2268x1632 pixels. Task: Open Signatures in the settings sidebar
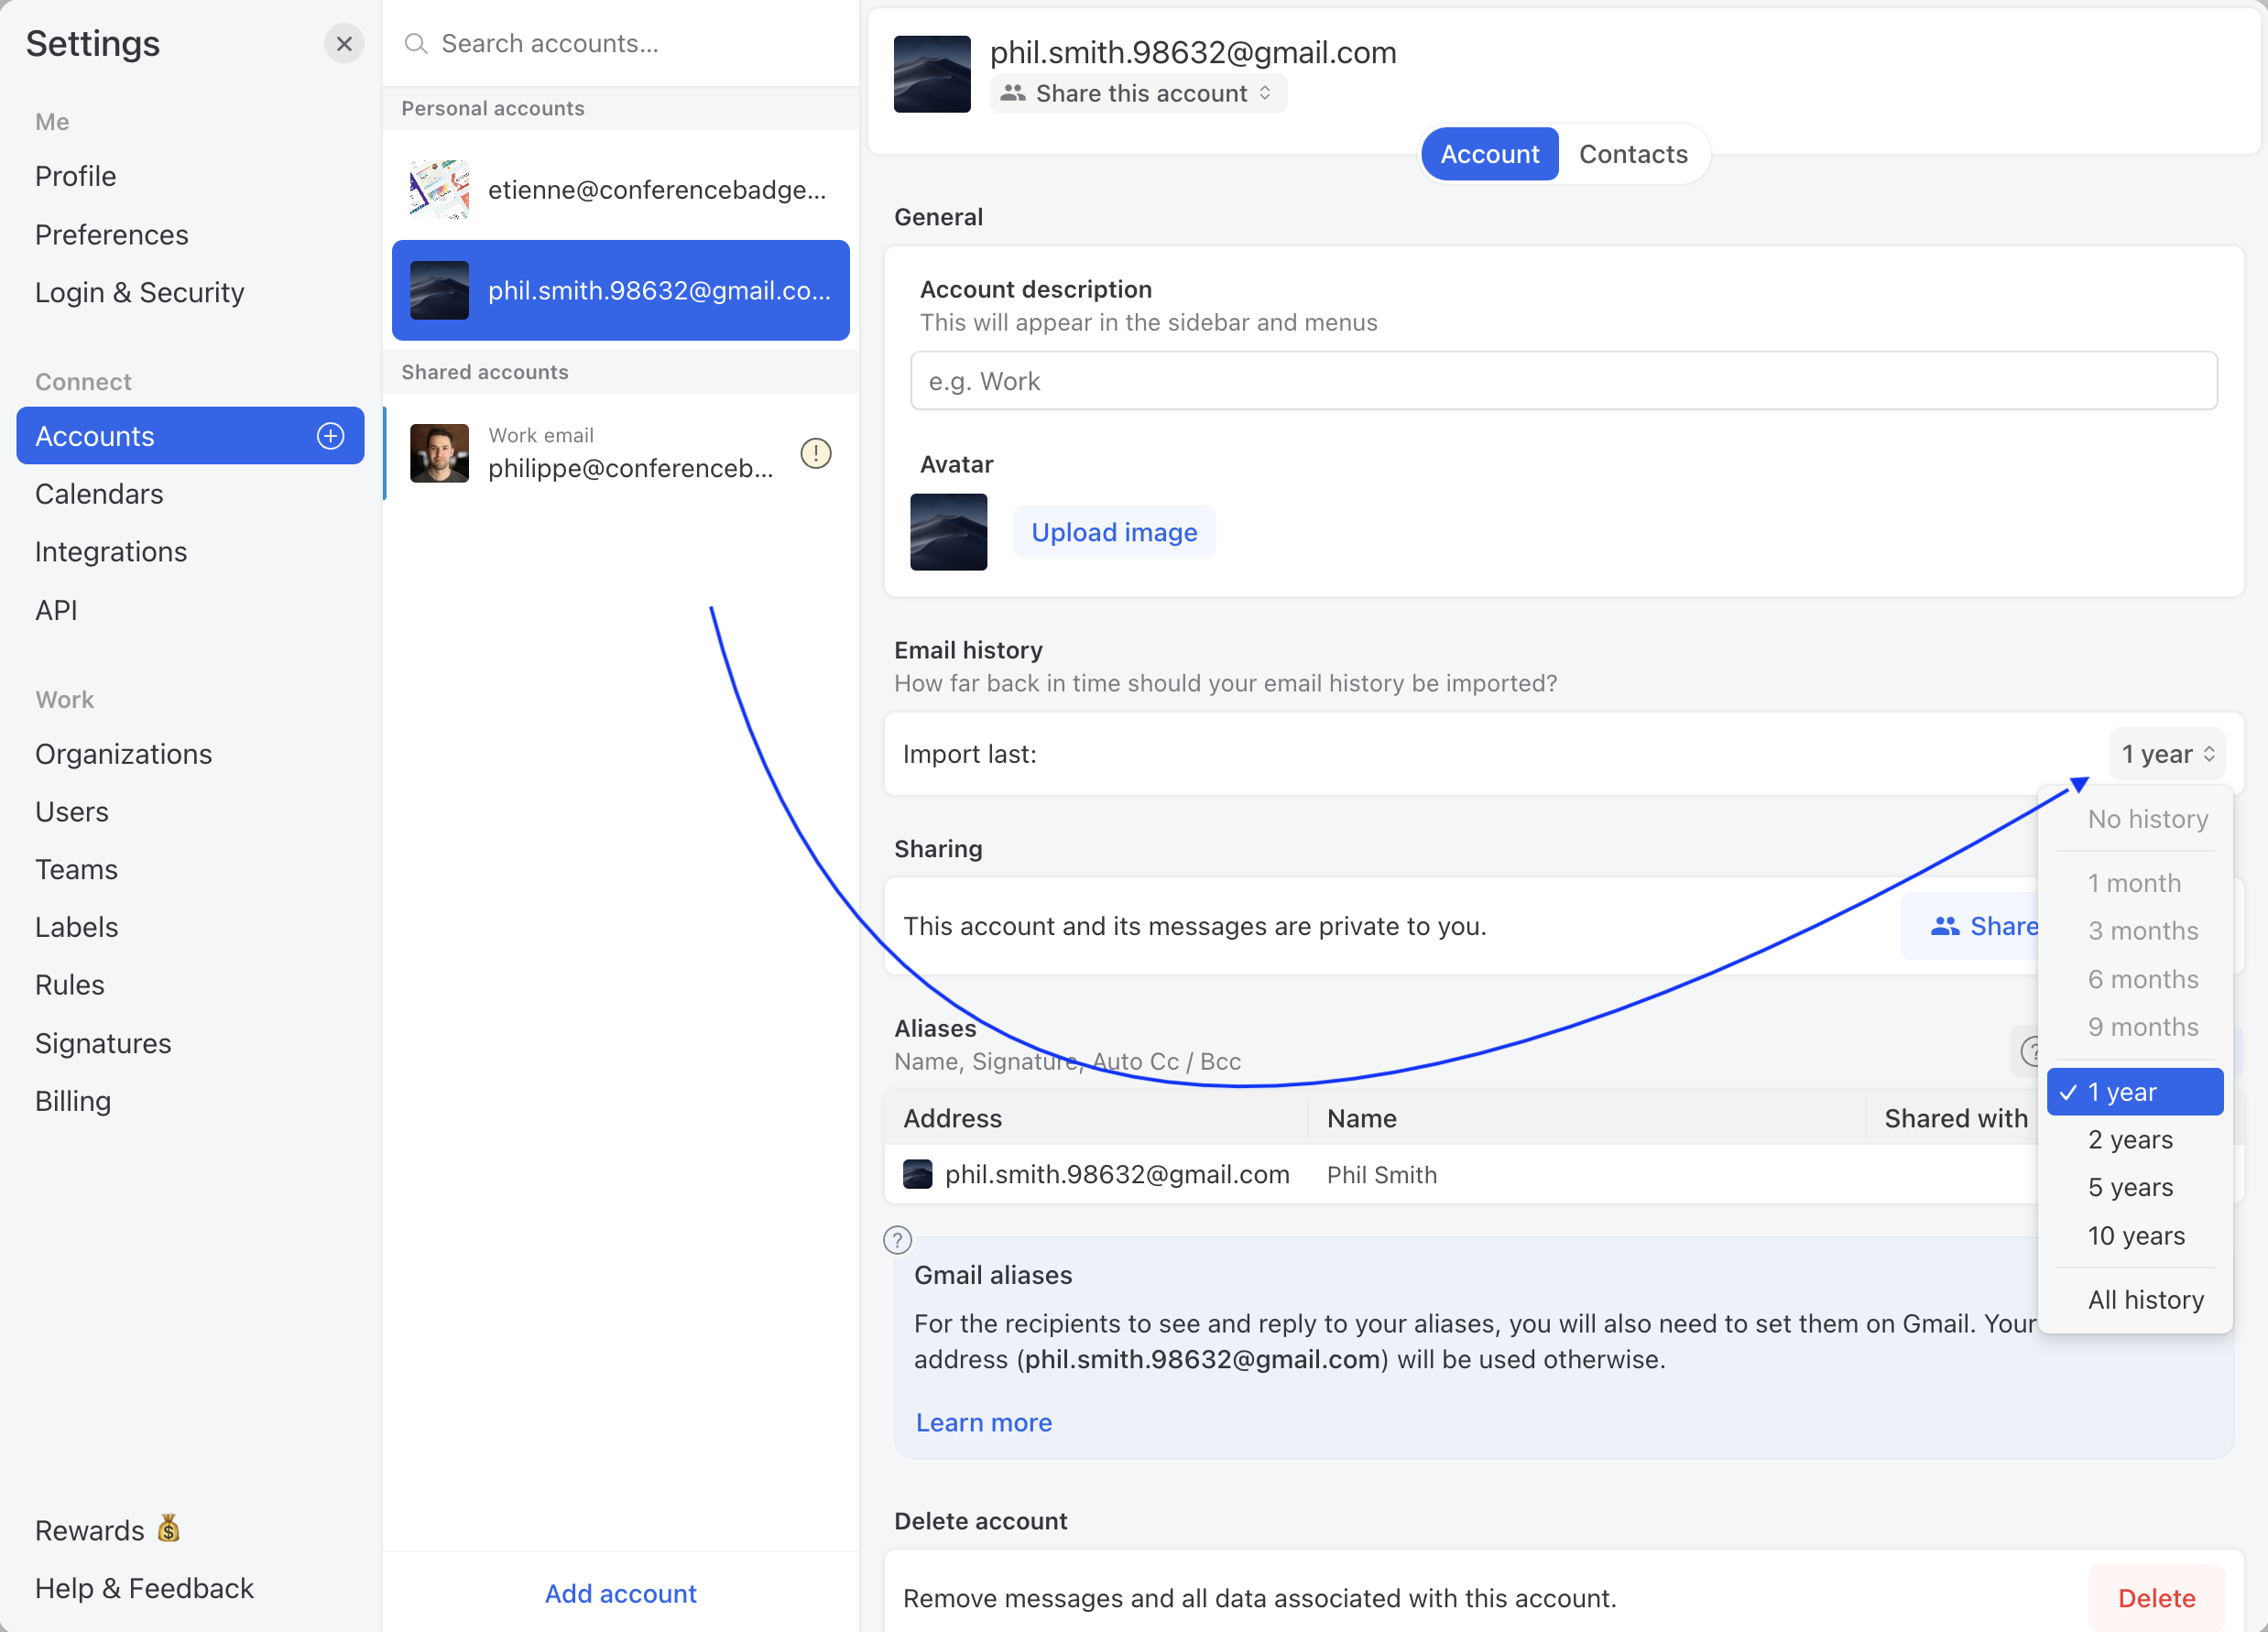[x=103, y=1043]
